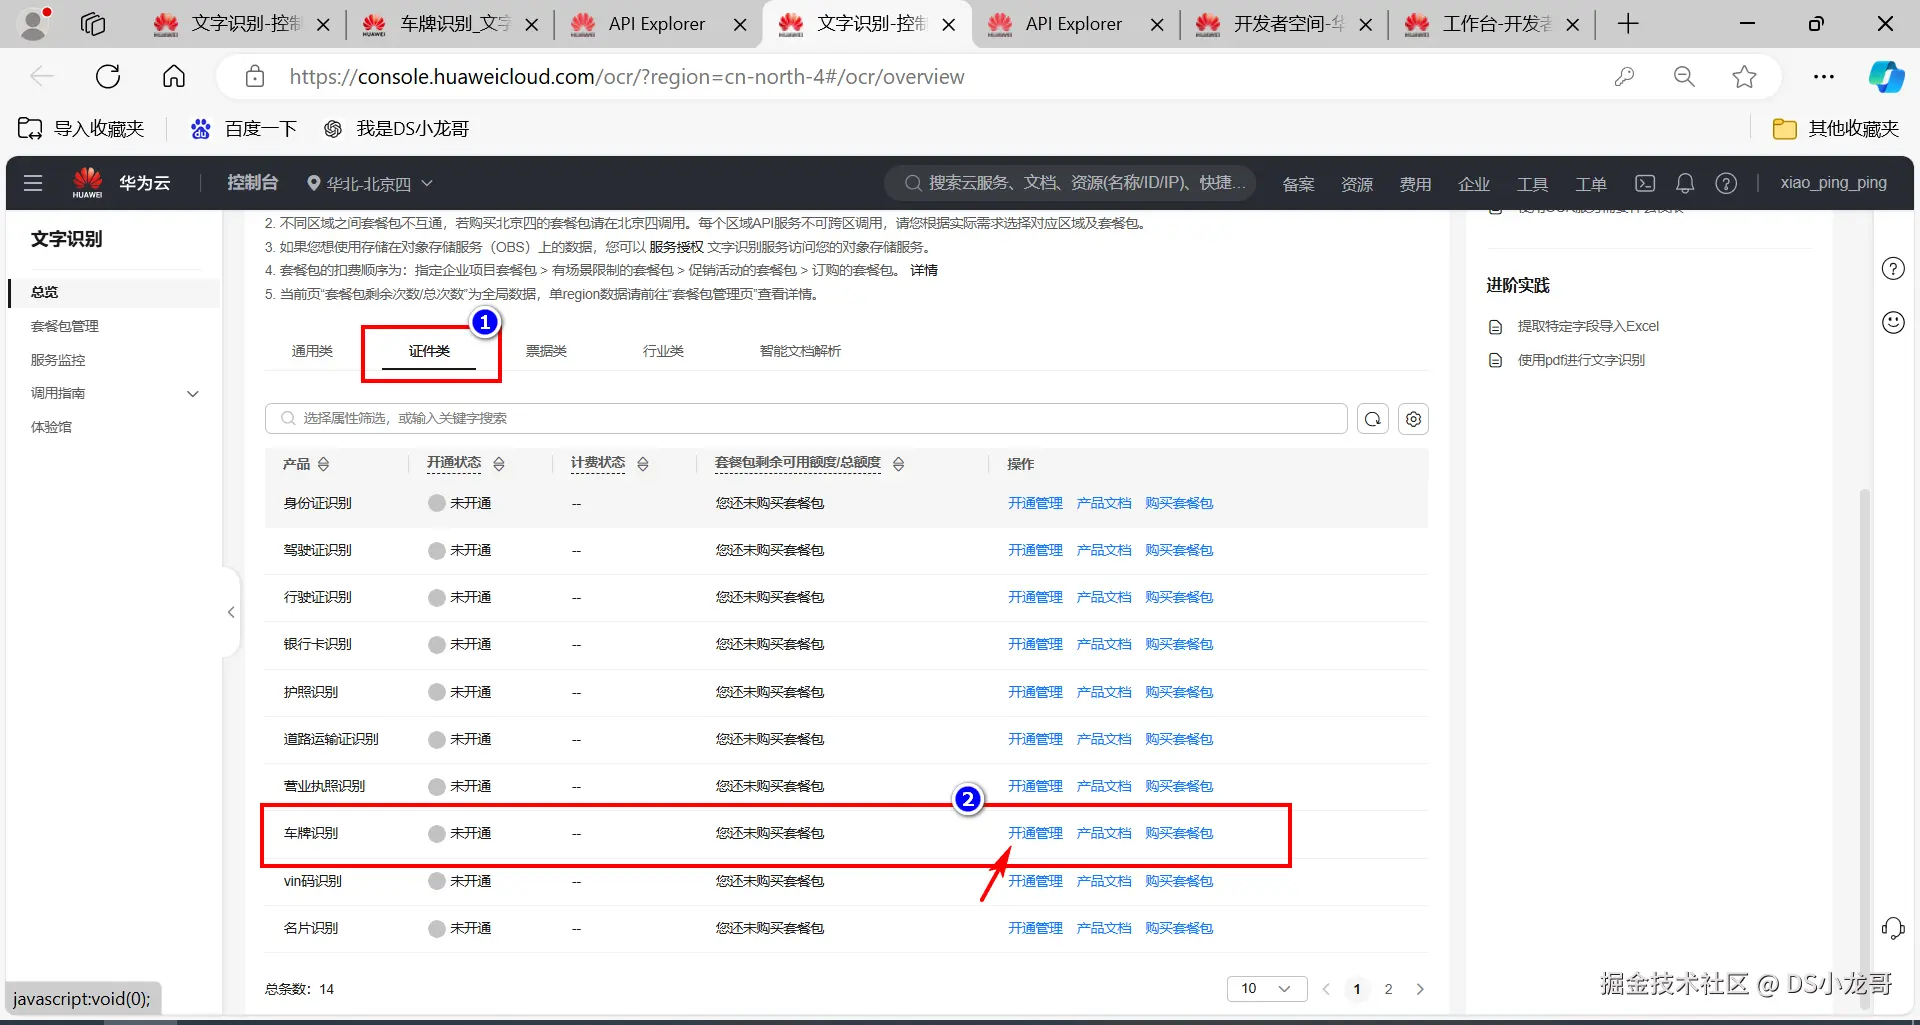Open the 其他收藏夹 bookmarks folder

pyautogui.click(x=1836, y=129)
